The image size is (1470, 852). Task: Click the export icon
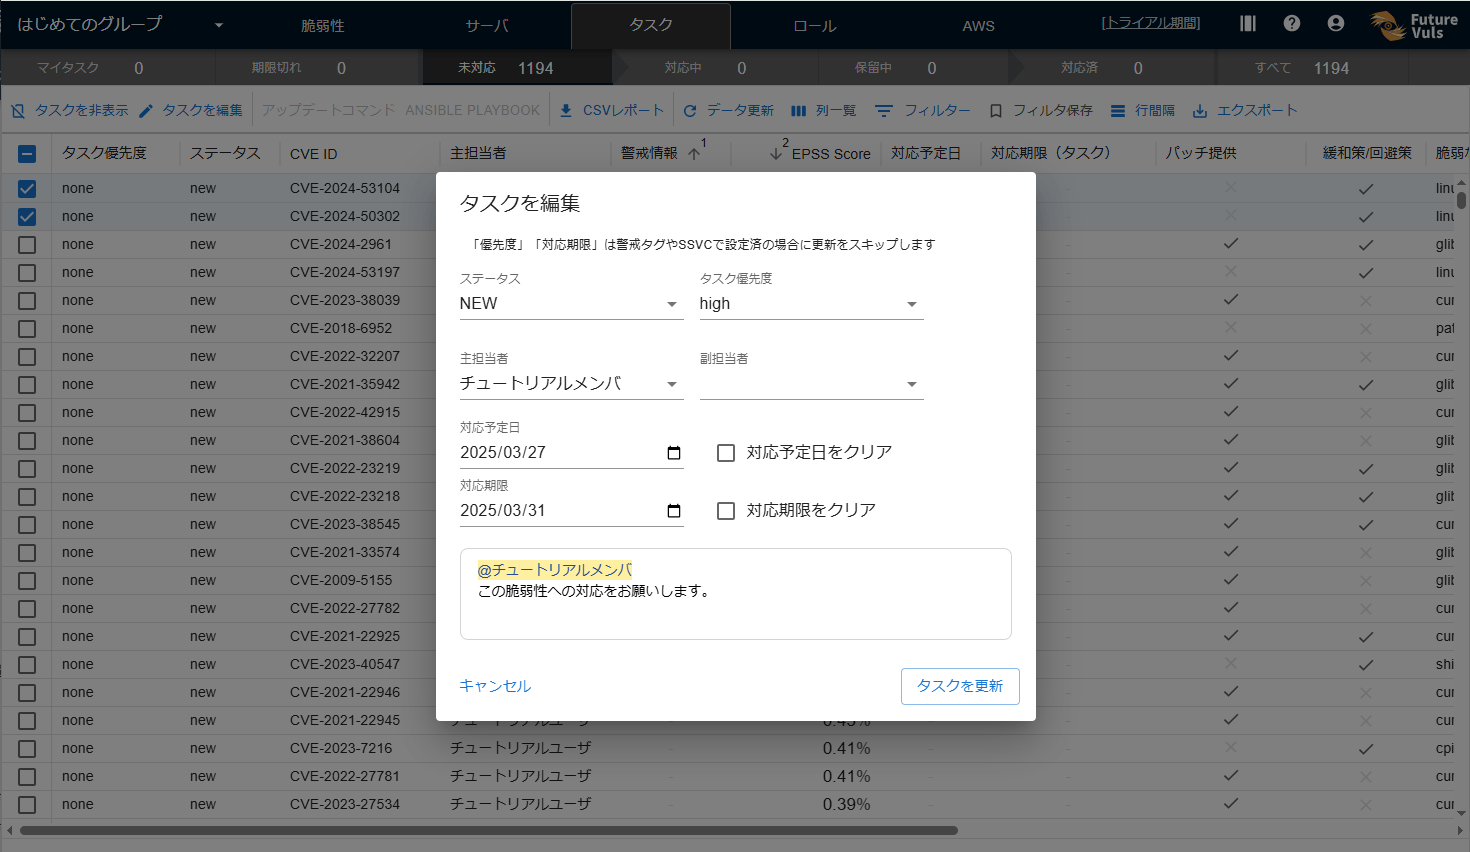(x=1200, y=111)
